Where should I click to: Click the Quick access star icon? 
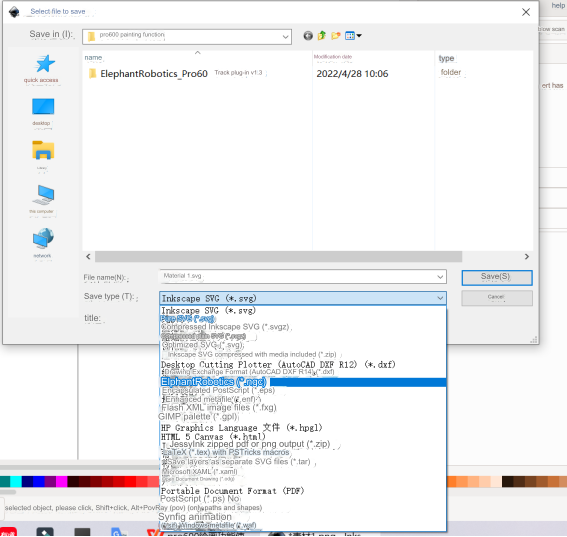(x=45, y=64)
